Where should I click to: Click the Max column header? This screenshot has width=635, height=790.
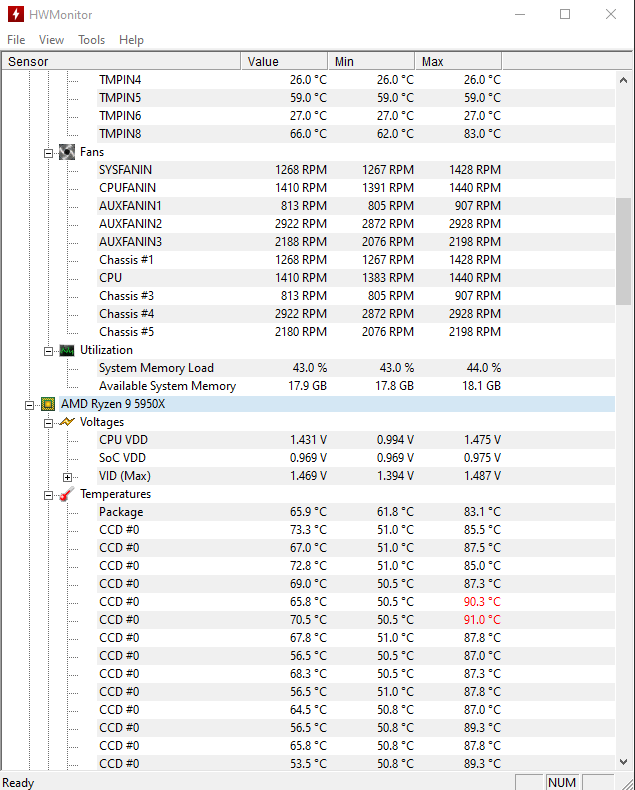[x=458, y=61]
